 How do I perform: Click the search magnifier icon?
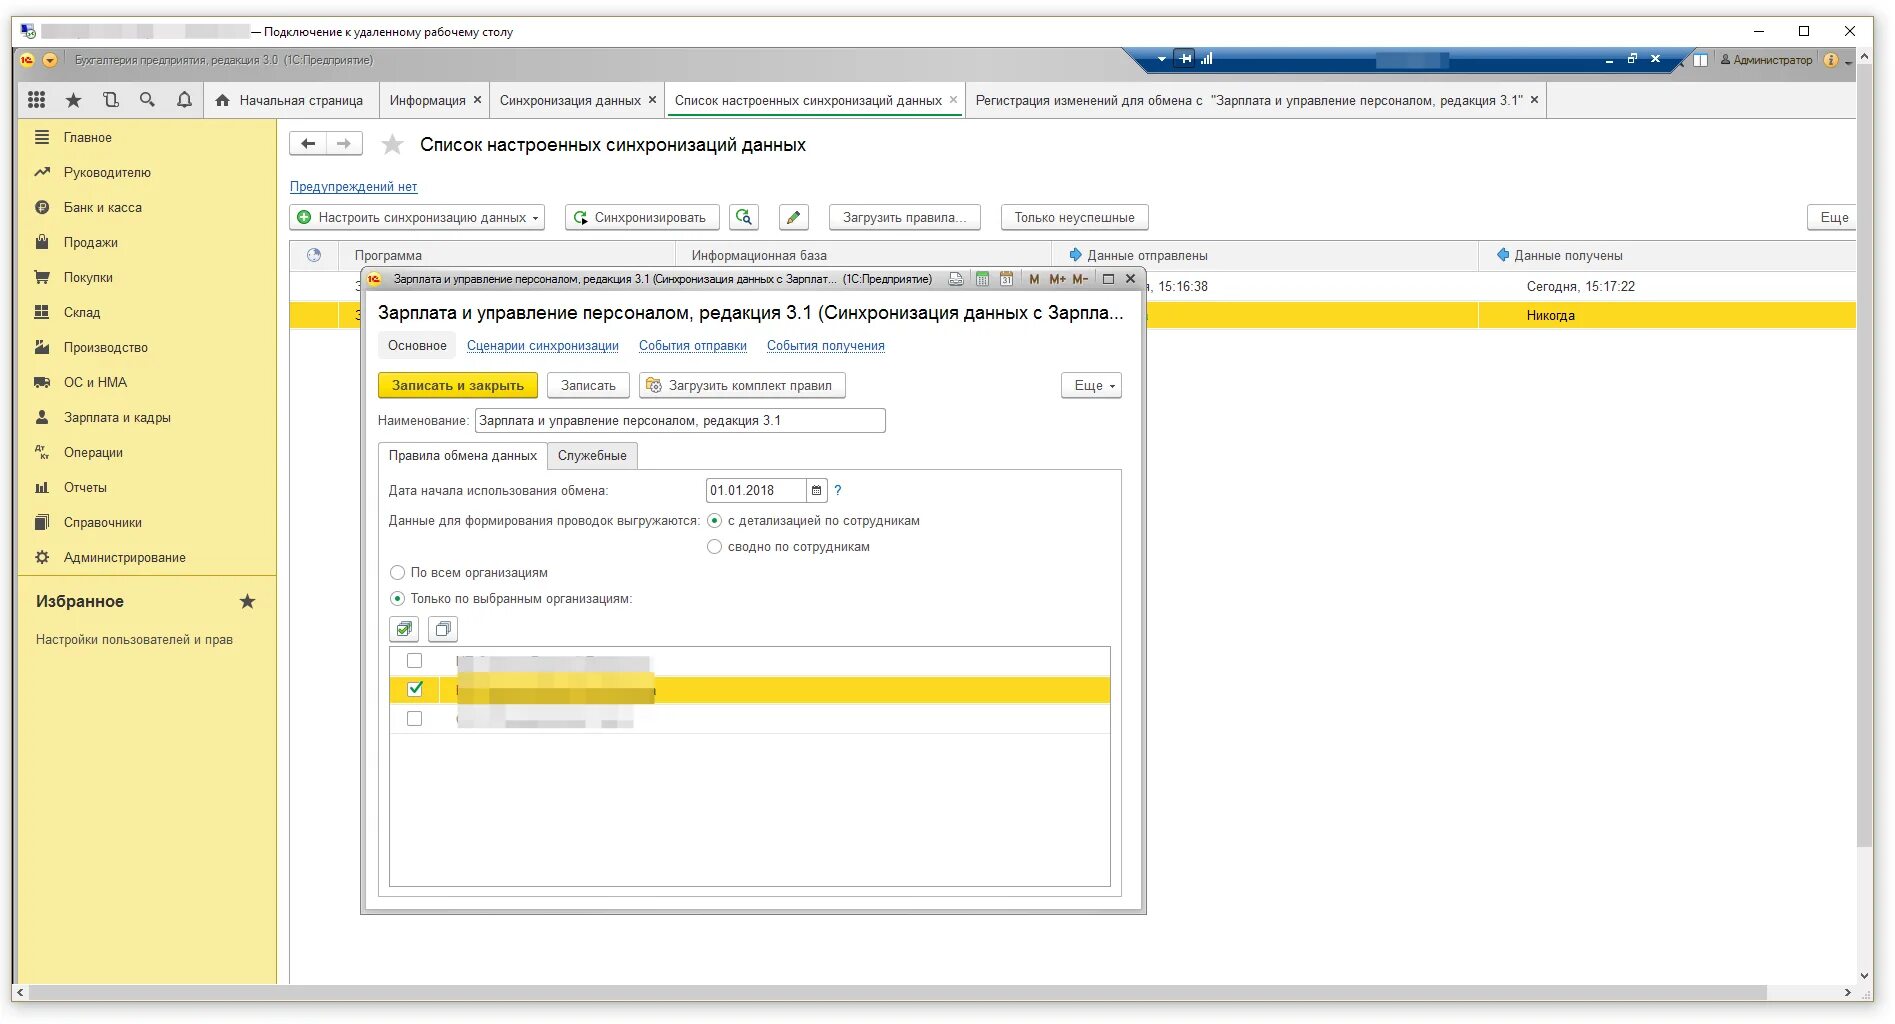click(x=147, y=100)
